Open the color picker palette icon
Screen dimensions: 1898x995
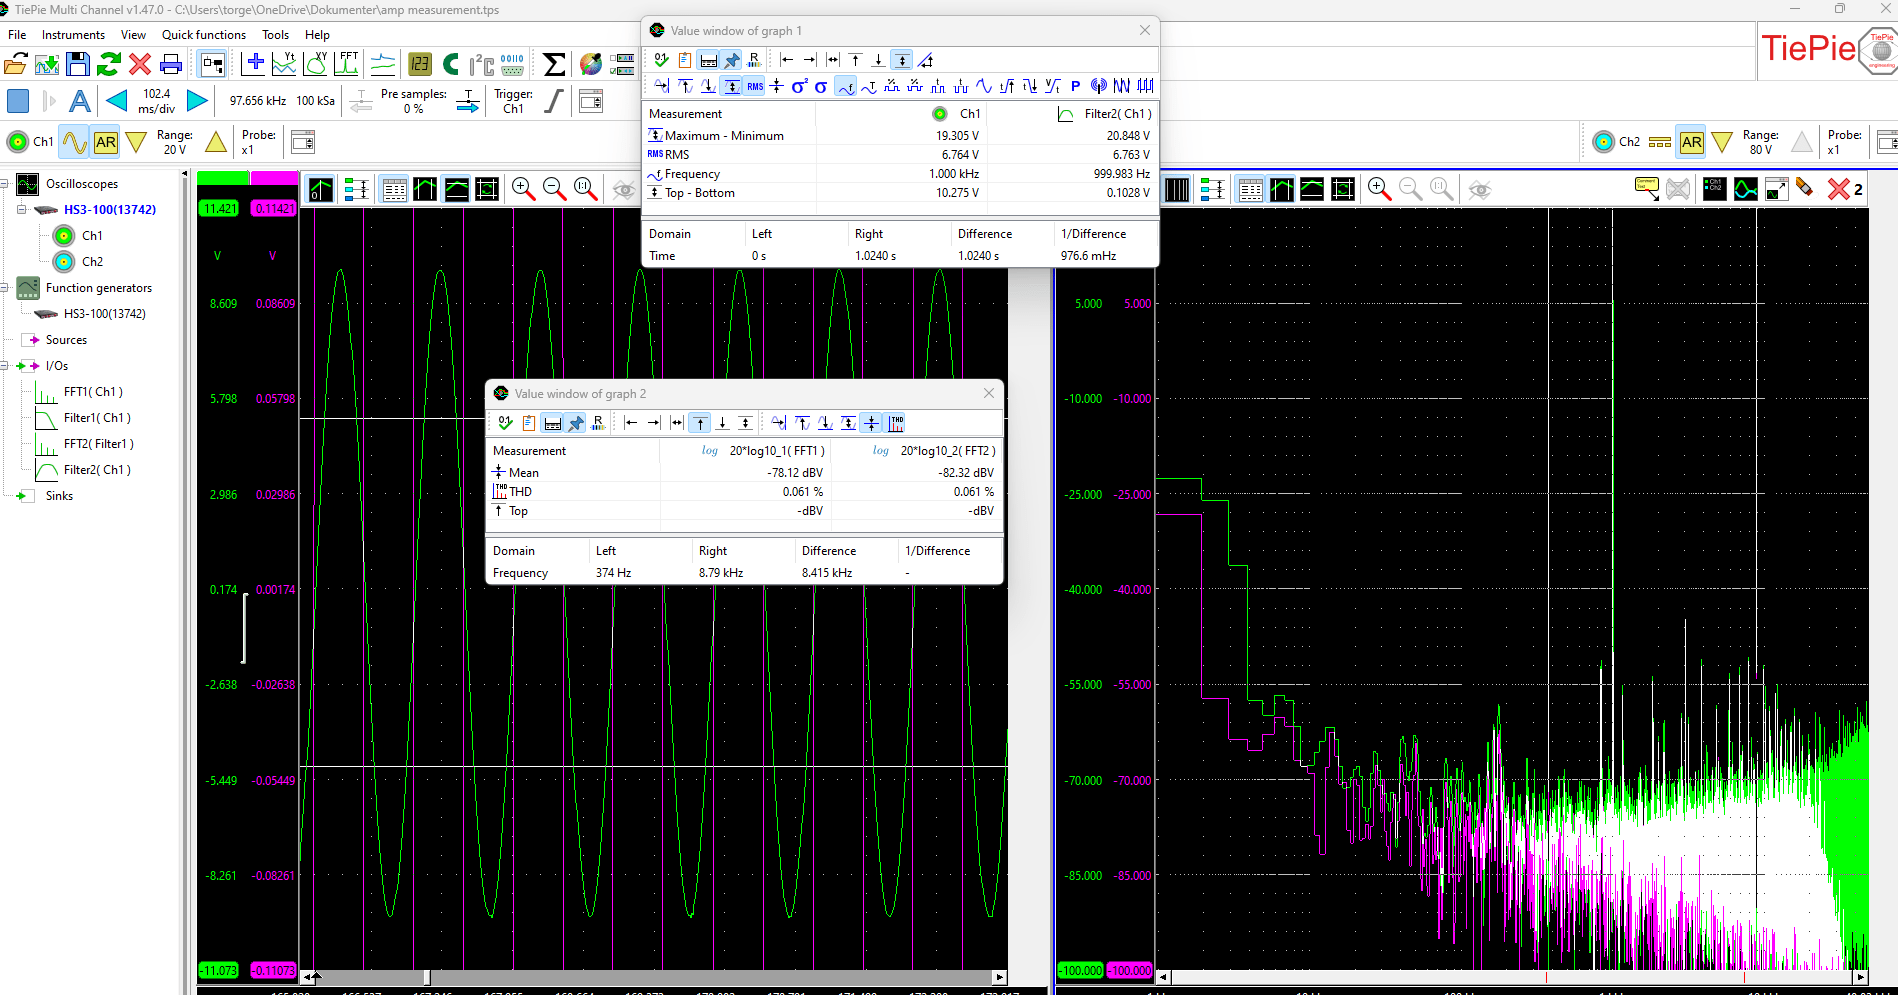pyautogui.click(x=591, y=65)
